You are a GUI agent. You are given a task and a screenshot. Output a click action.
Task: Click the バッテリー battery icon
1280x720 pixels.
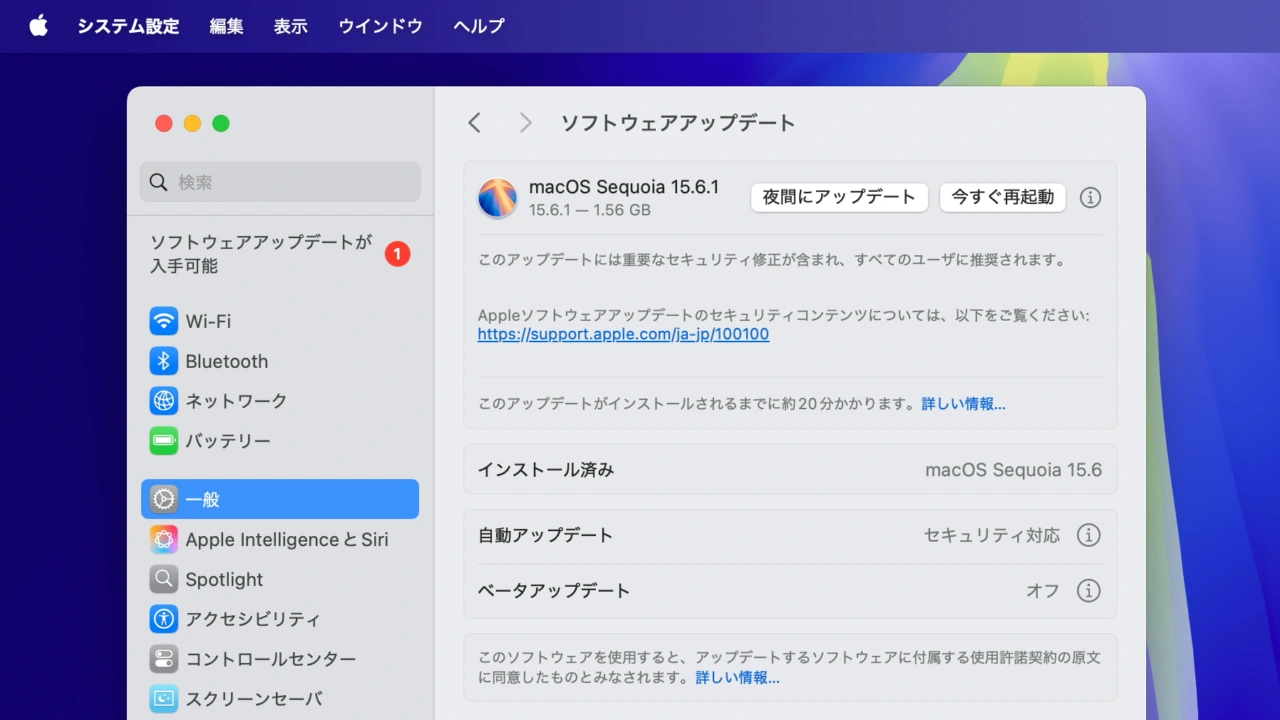coord(163,441)
